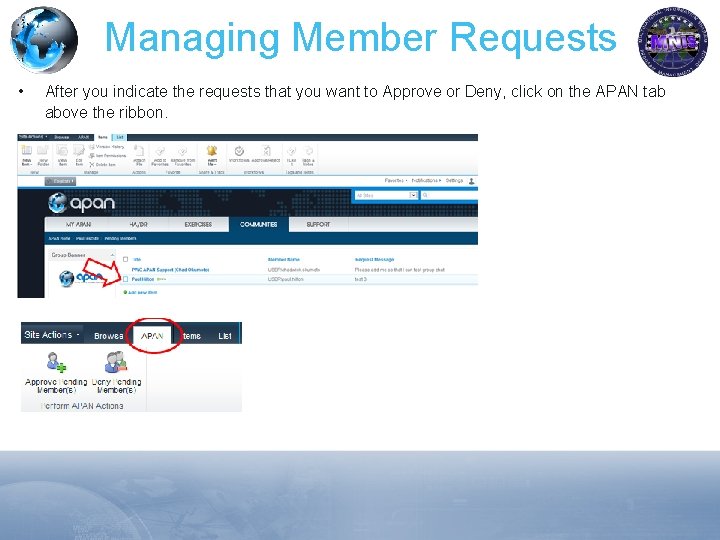
Task: Click the Pending Members breadcrumb link
Action: pos(120,238)
